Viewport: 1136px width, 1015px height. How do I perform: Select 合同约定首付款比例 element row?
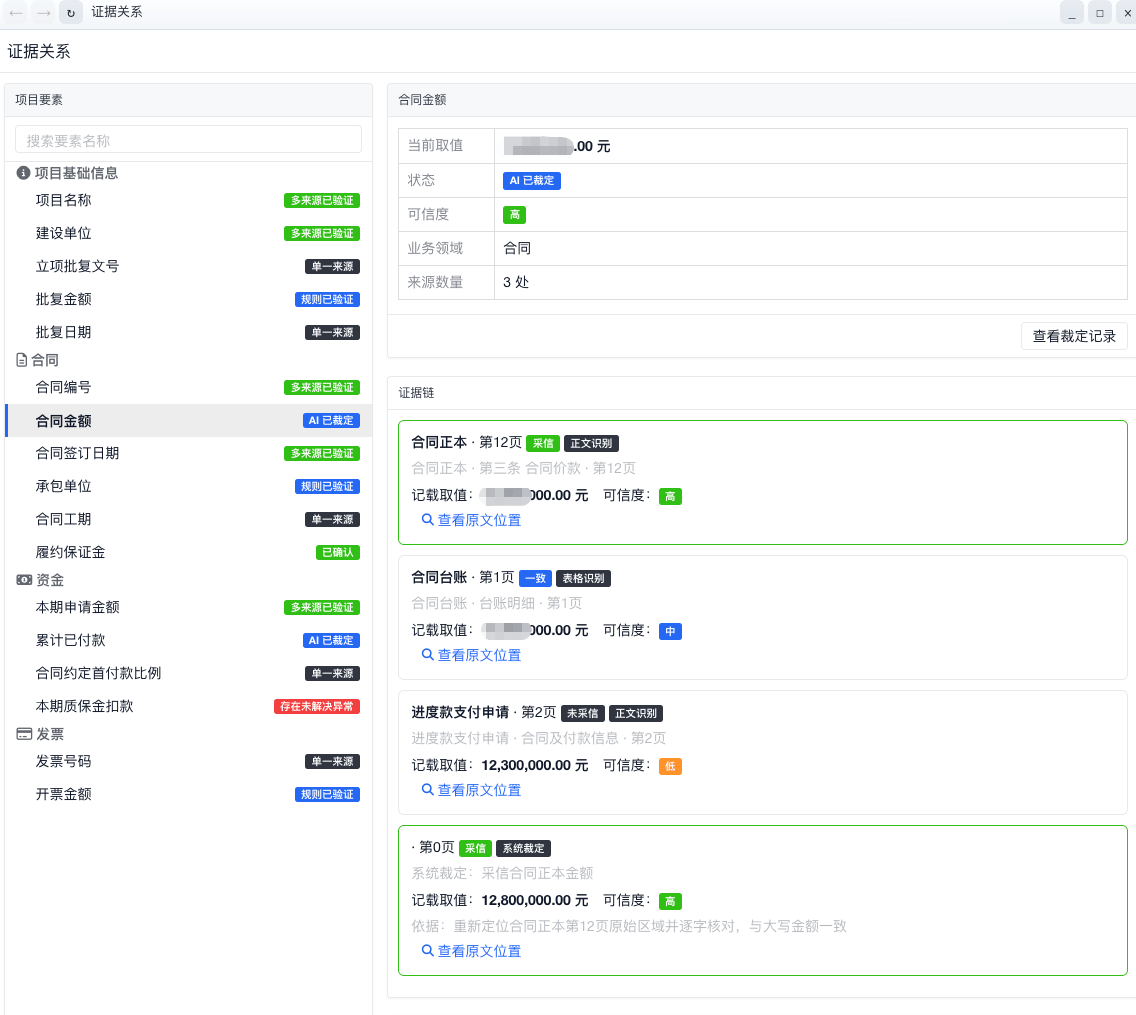click(x=188, y=673)
